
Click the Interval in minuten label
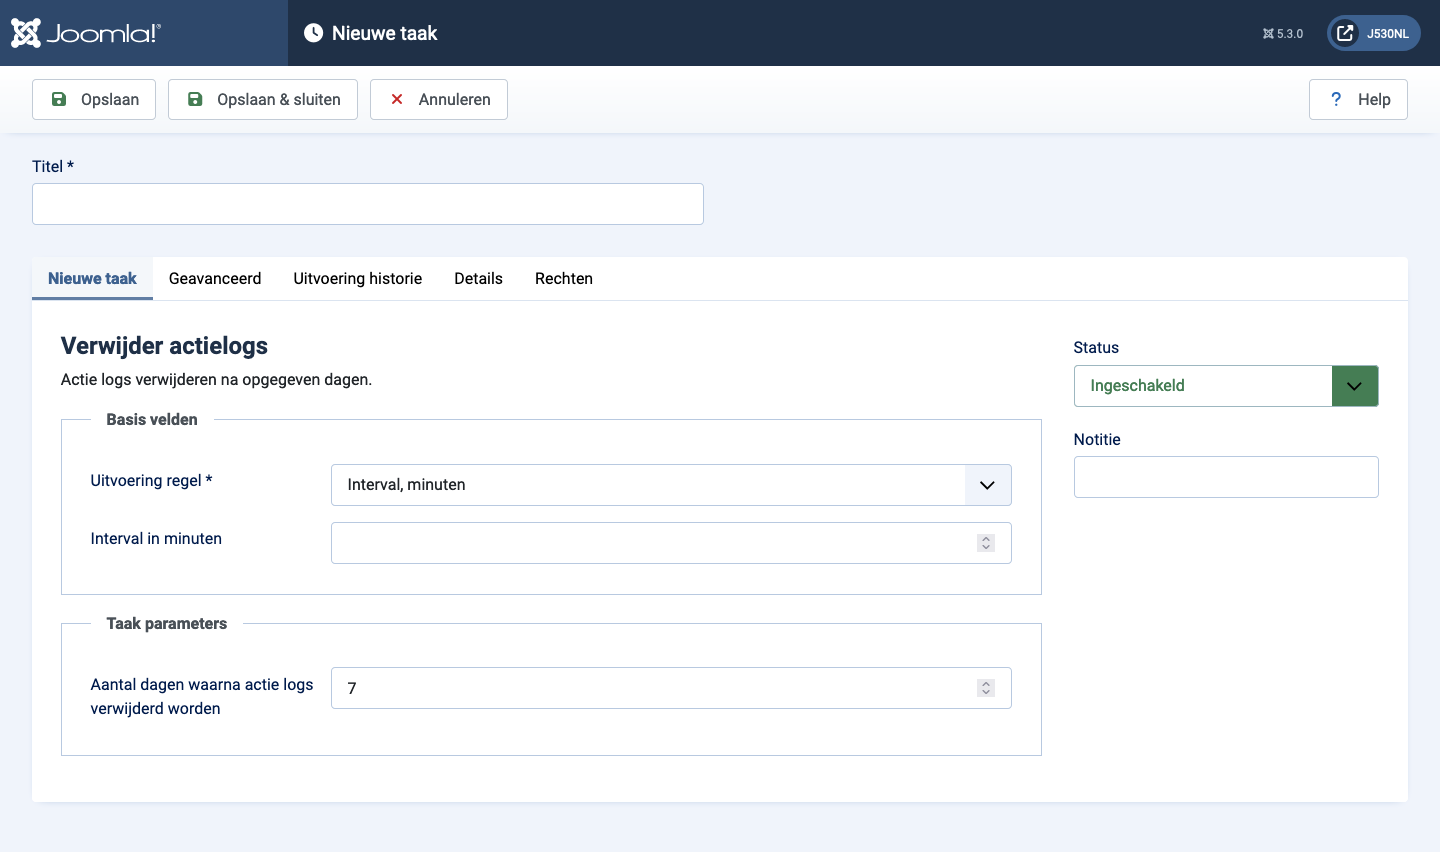click(x=156, y=538)
